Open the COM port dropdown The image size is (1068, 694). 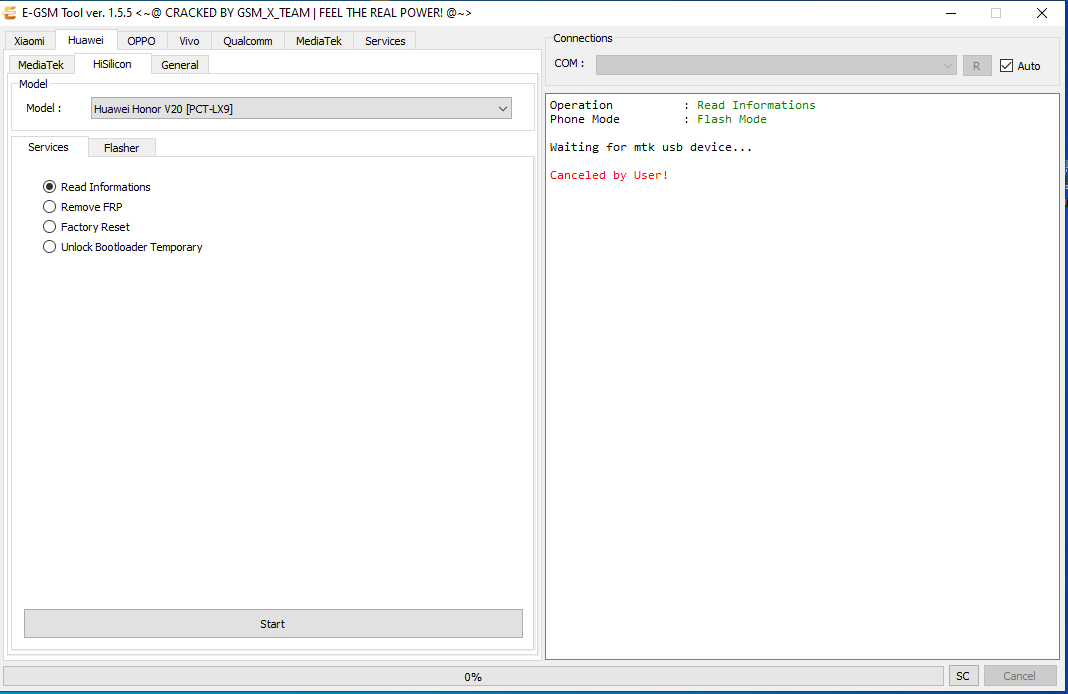pyautogui.click(x=948, y=64)
